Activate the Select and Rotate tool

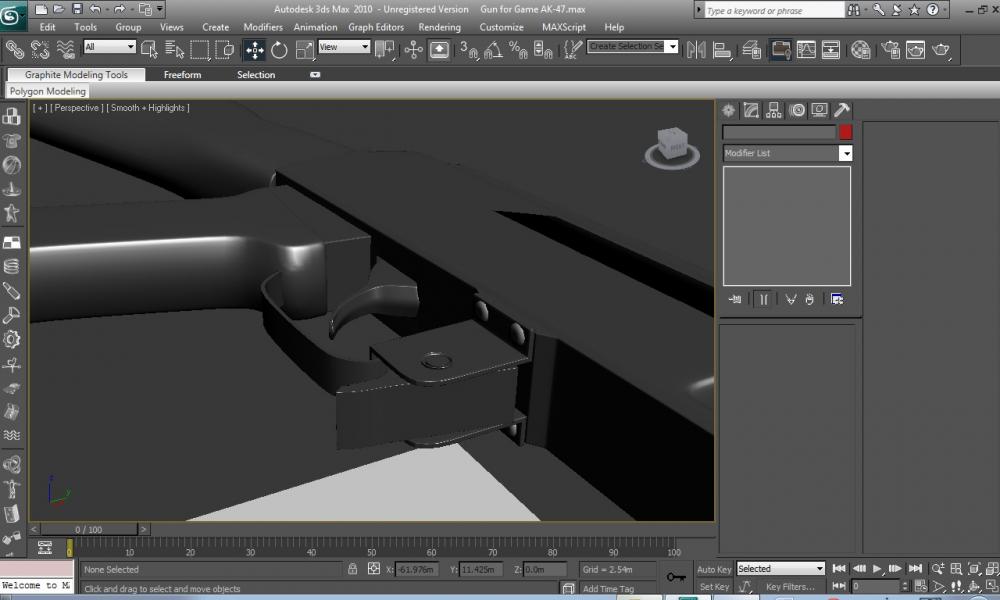(279, 49)
